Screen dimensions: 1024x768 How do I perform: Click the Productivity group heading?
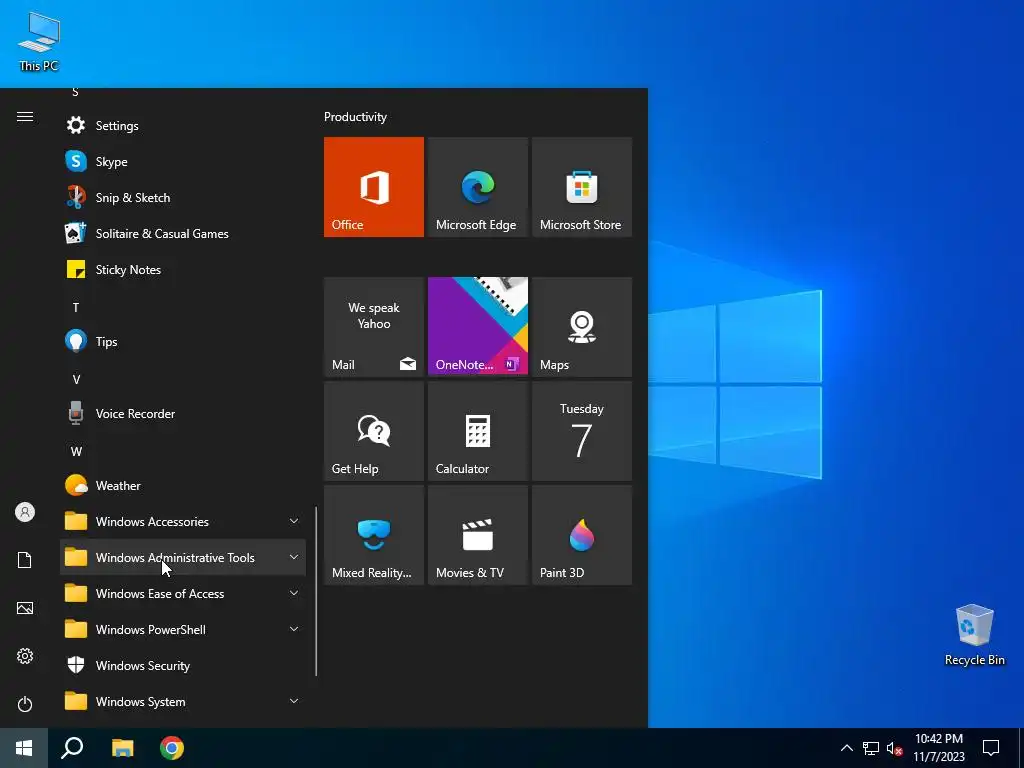point(355,117)
